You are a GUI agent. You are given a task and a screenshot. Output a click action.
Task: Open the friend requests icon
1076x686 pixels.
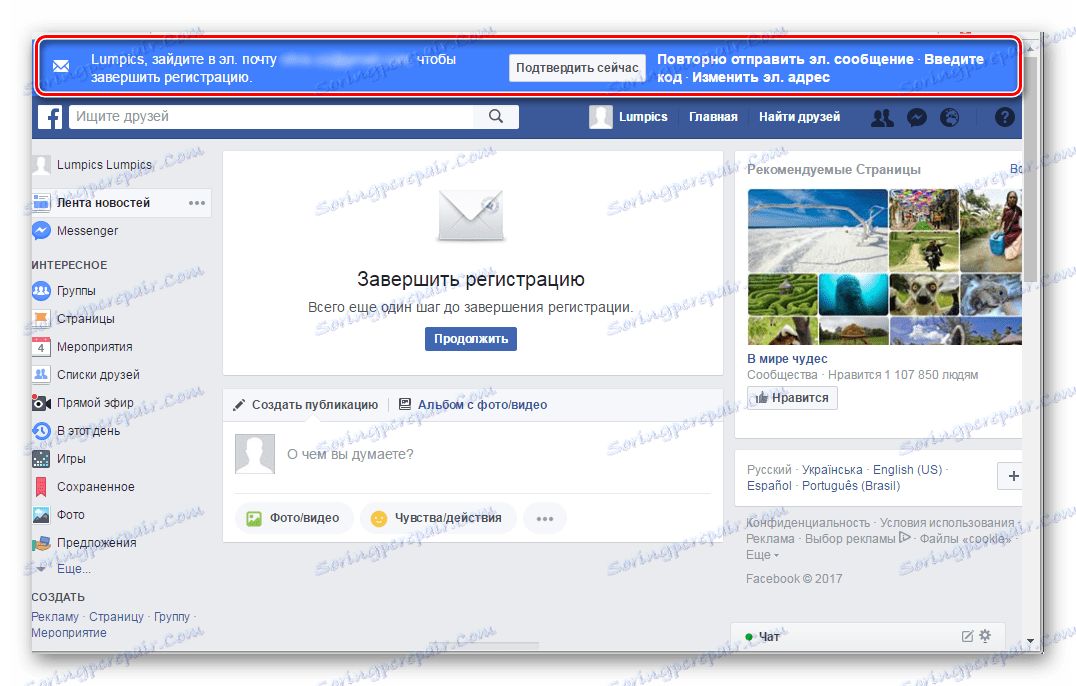click(882, 118)
